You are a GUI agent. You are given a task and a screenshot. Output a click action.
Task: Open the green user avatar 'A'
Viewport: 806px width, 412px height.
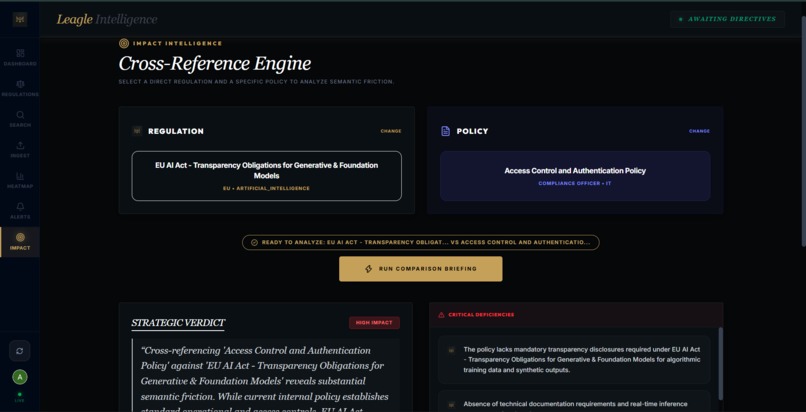pyautogui.click(x=20, y=378)
